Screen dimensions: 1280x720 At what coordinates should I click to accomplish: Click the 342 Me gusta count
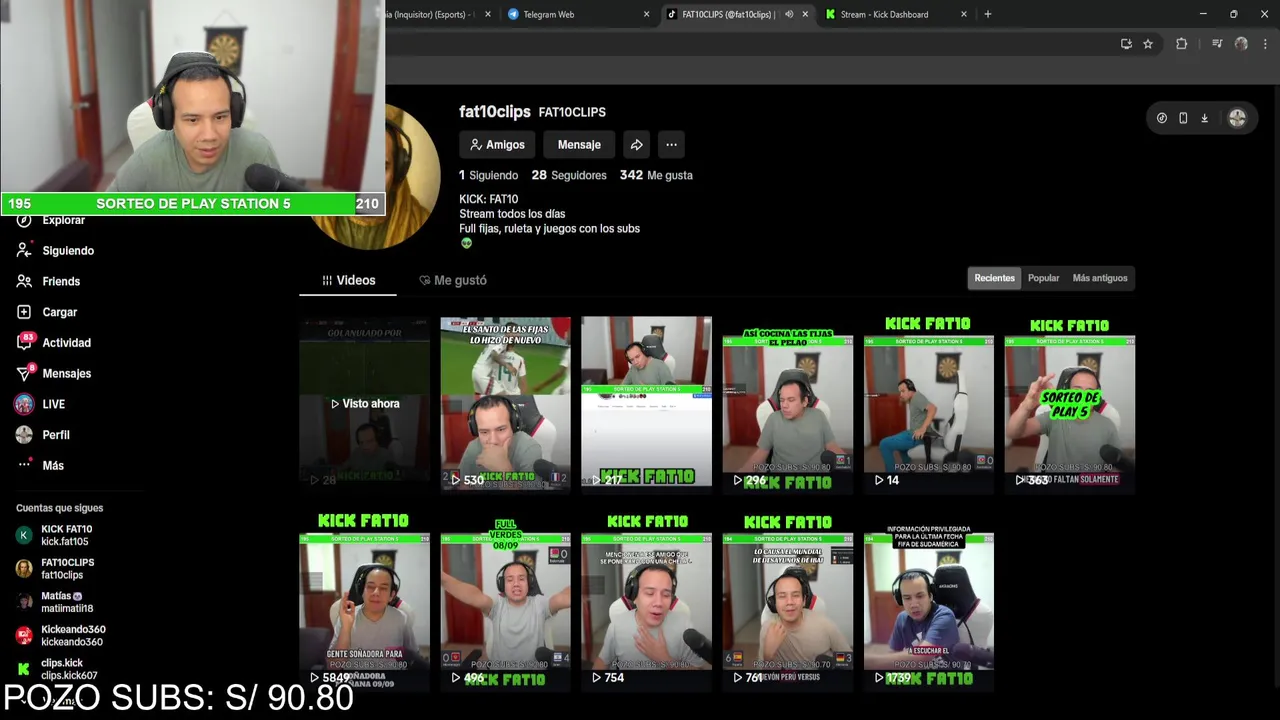(x=656, y=175)
